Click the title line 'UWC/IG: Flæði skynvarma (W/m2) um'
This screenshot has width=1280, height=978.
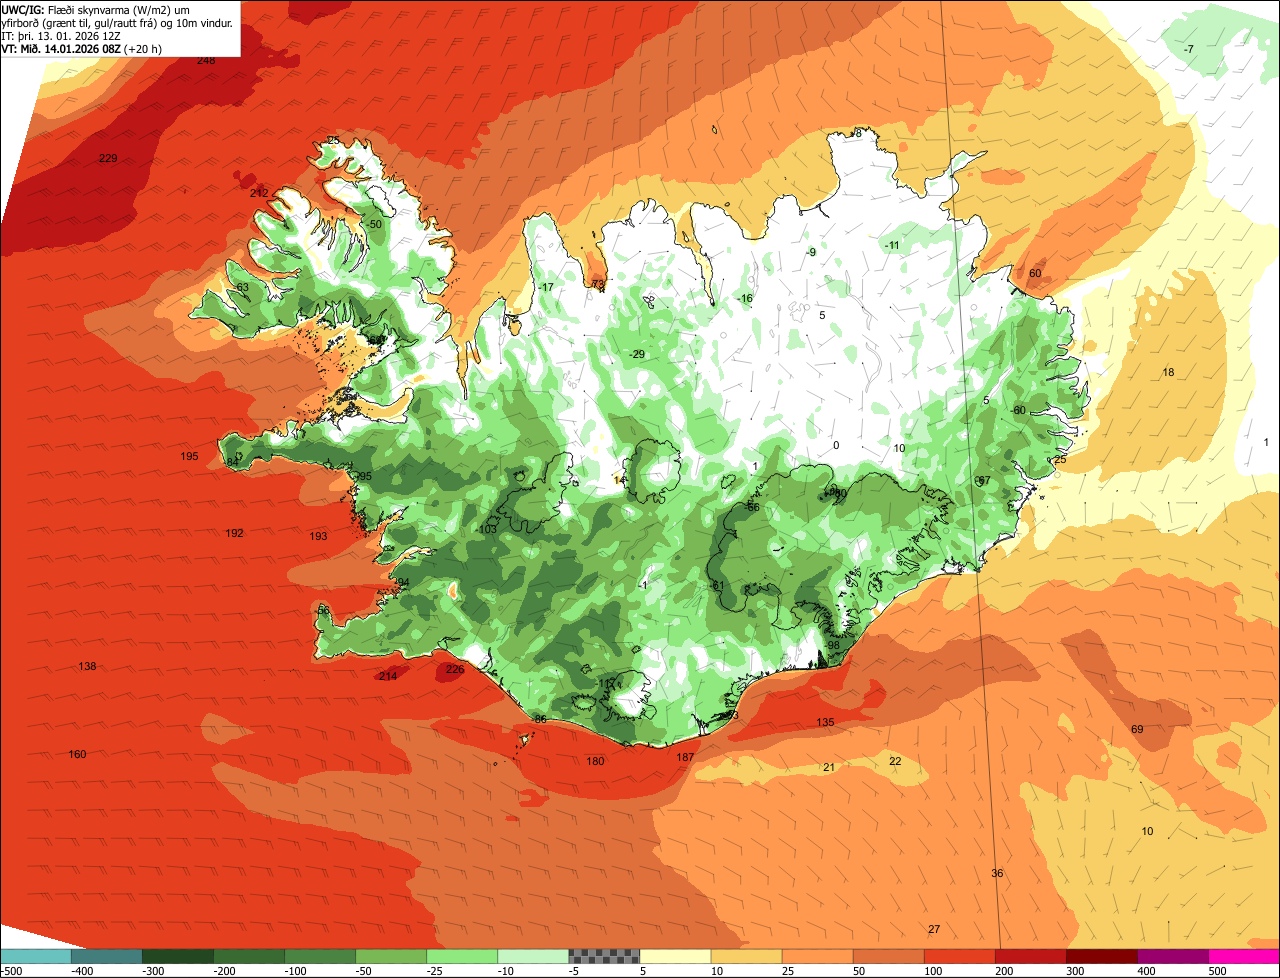96,9
